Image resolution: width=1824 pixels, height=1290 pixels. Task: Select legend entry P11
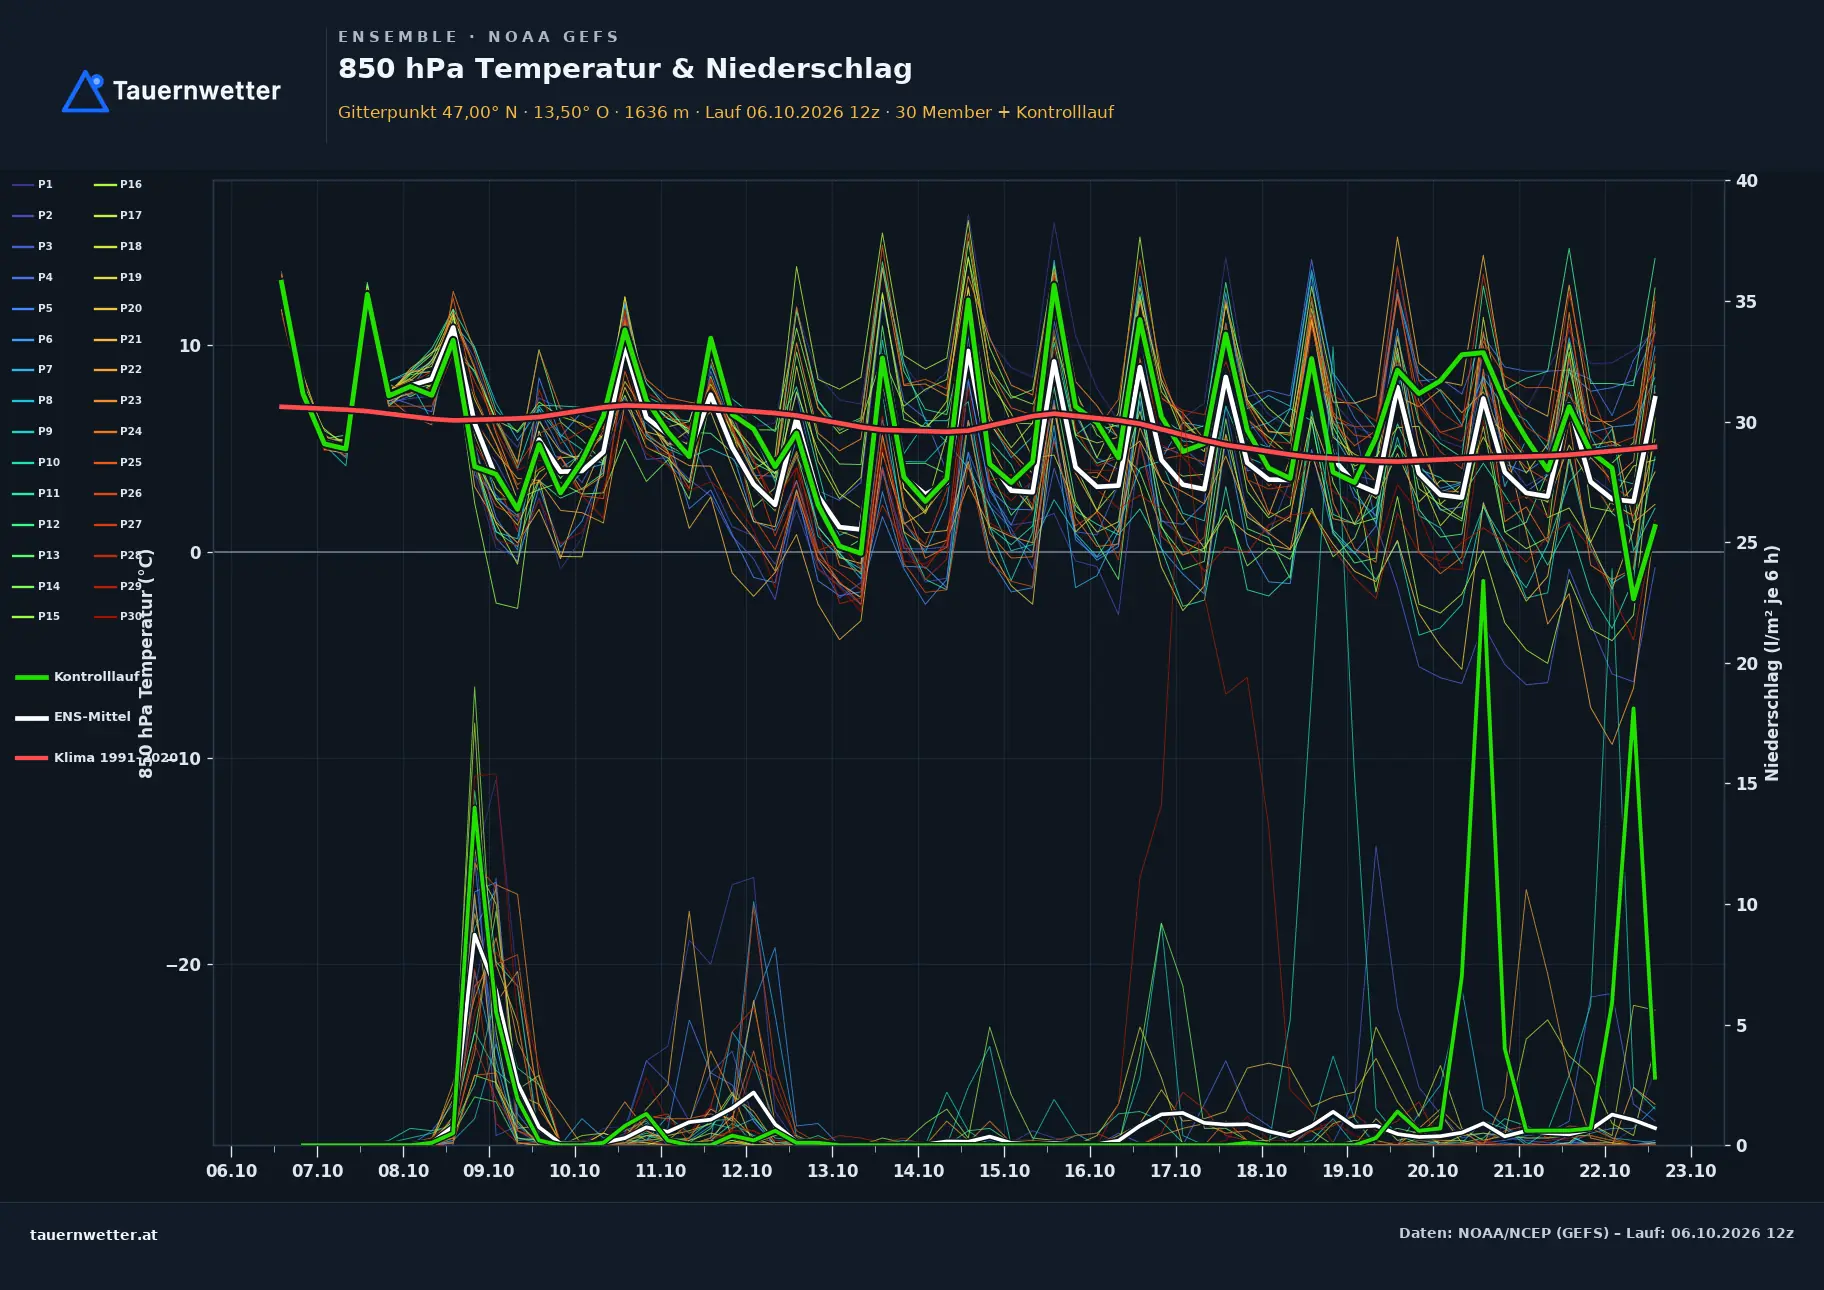pos(36,494)
